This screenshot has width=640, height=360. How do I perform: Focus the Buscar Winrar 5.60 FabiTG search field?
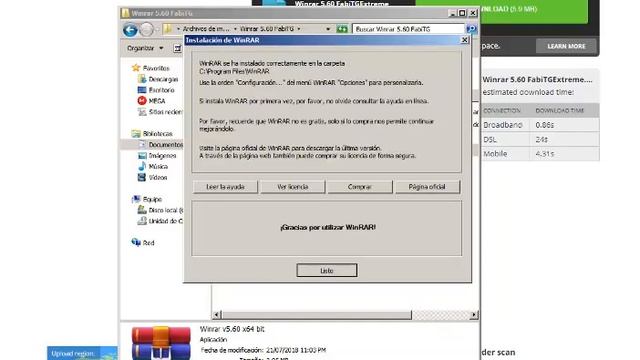click(x=408, y=29)
